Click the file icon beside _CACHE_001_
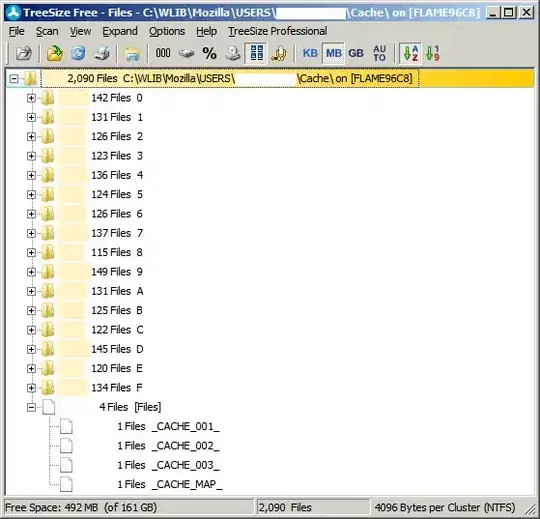This screenshot has height=519, width=540. pos(66,427)
